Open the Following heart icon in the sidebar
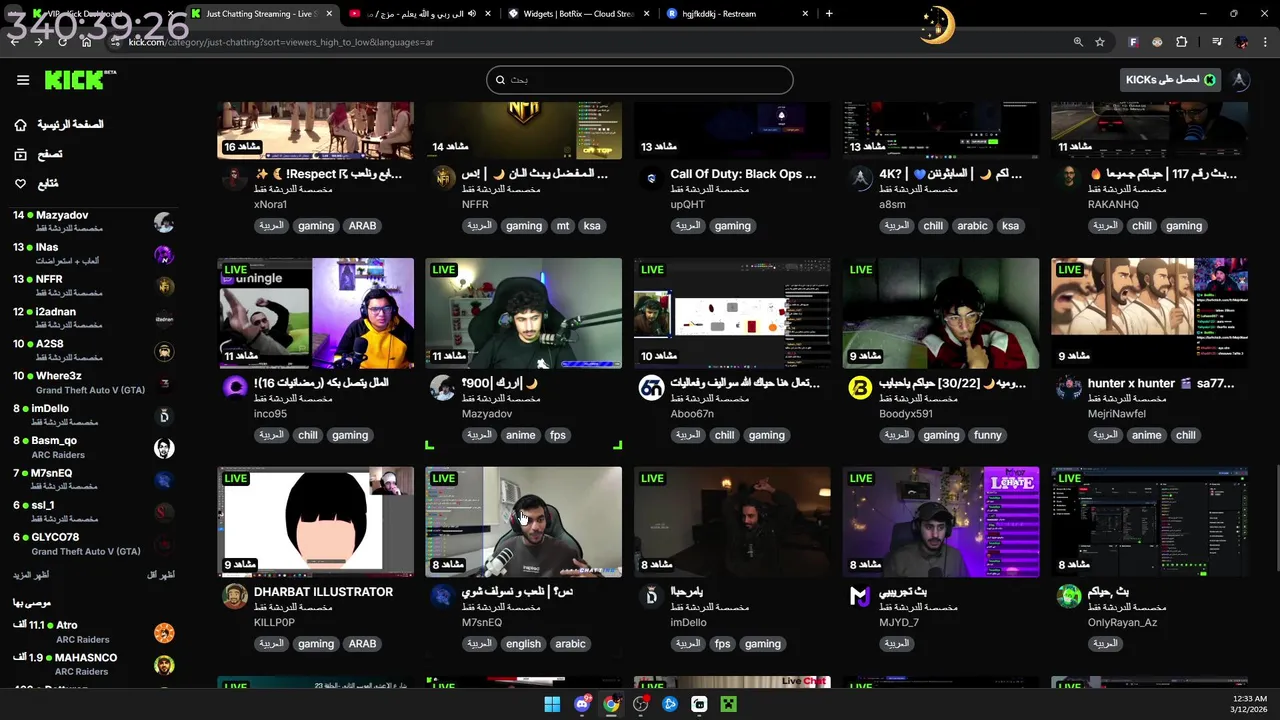Viewport: 1280px width, 720px height. pyautogui.click(x=20, y=184)
